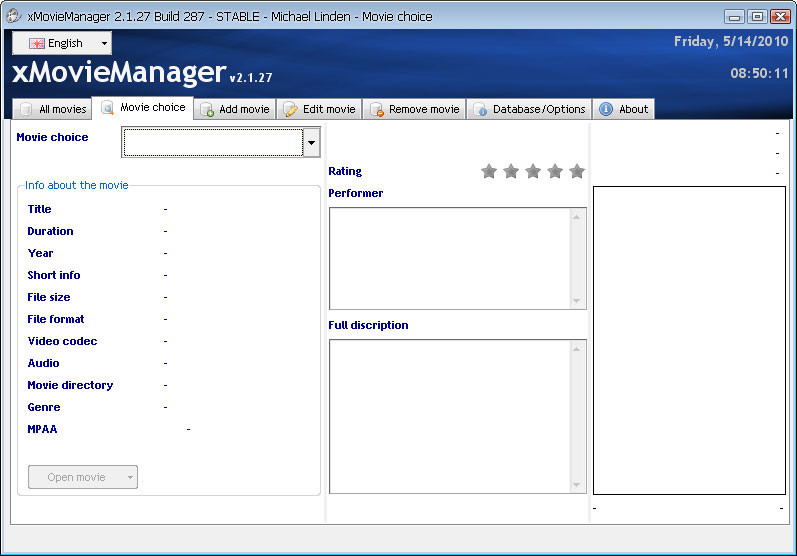
Task: Maximize the xMovieManager window
Action: [x=757, y=16]
